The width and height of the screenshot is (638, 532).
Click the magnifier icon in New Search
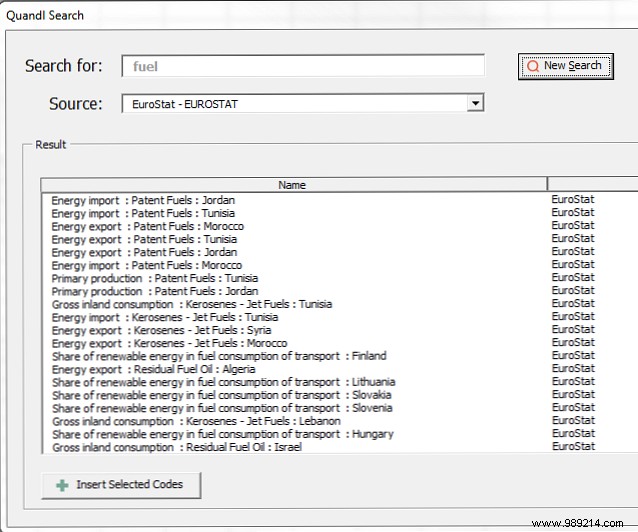tap(533, 66)
